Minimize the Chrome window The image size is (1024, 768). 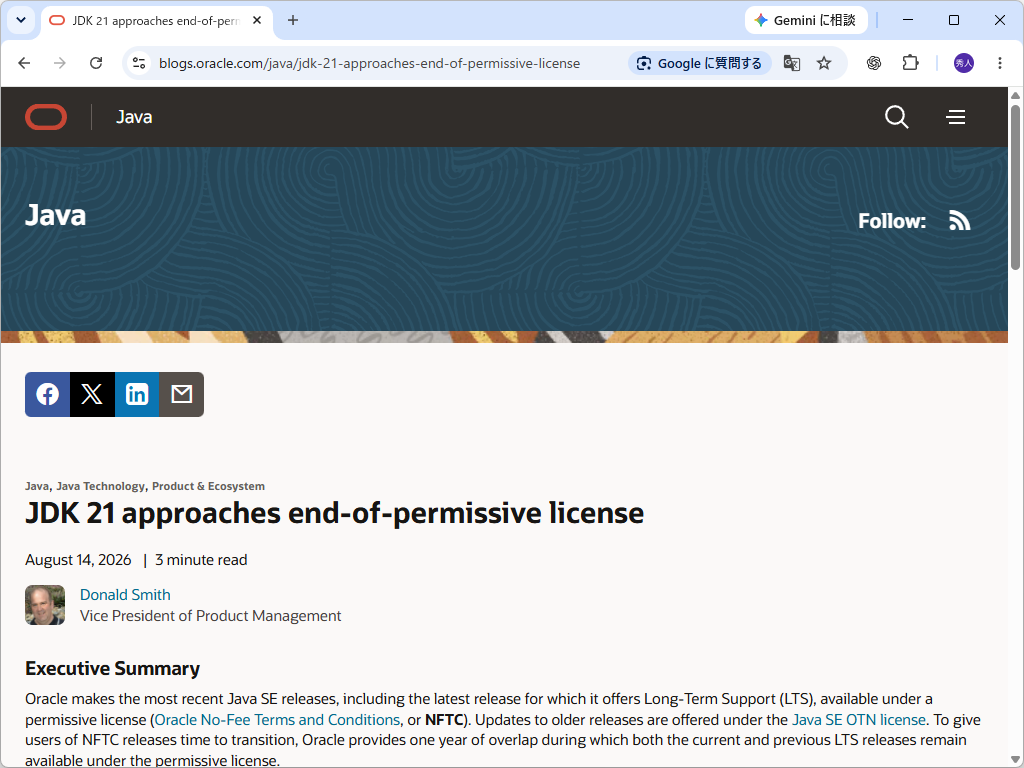point(908,20)
